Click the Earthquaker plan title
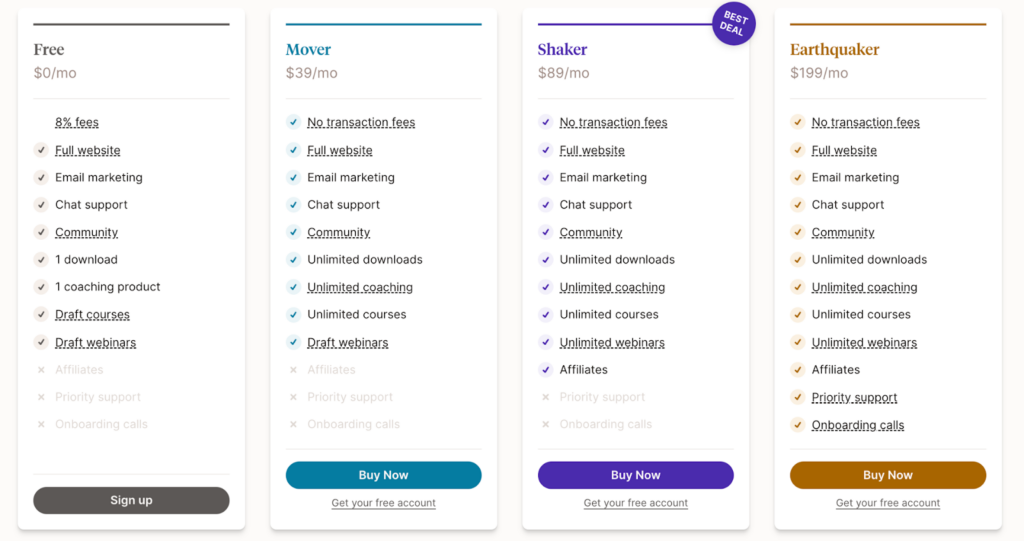1024x541 pixels. coord(834,49)
